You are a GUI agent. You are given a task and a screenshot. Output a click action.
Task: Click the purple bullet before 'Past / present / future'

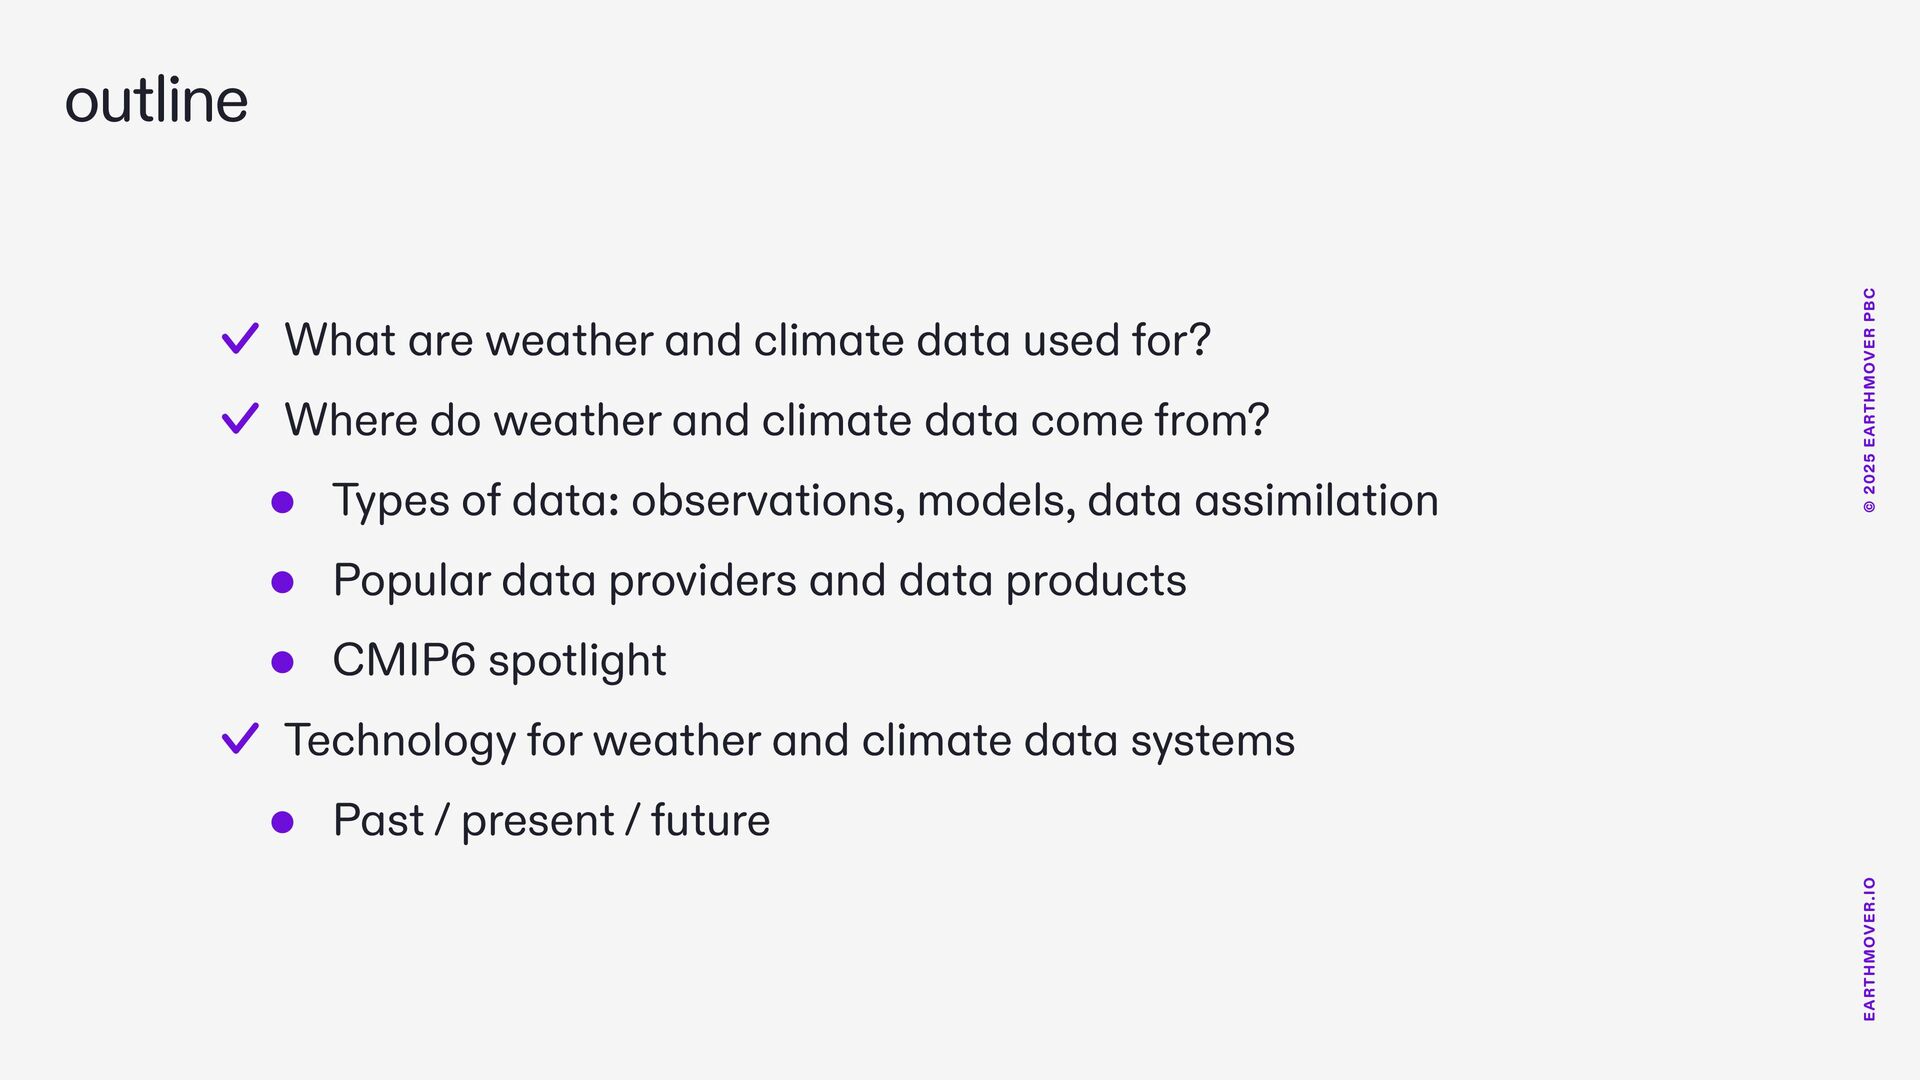pyautogui.click(x=283, y=822)
